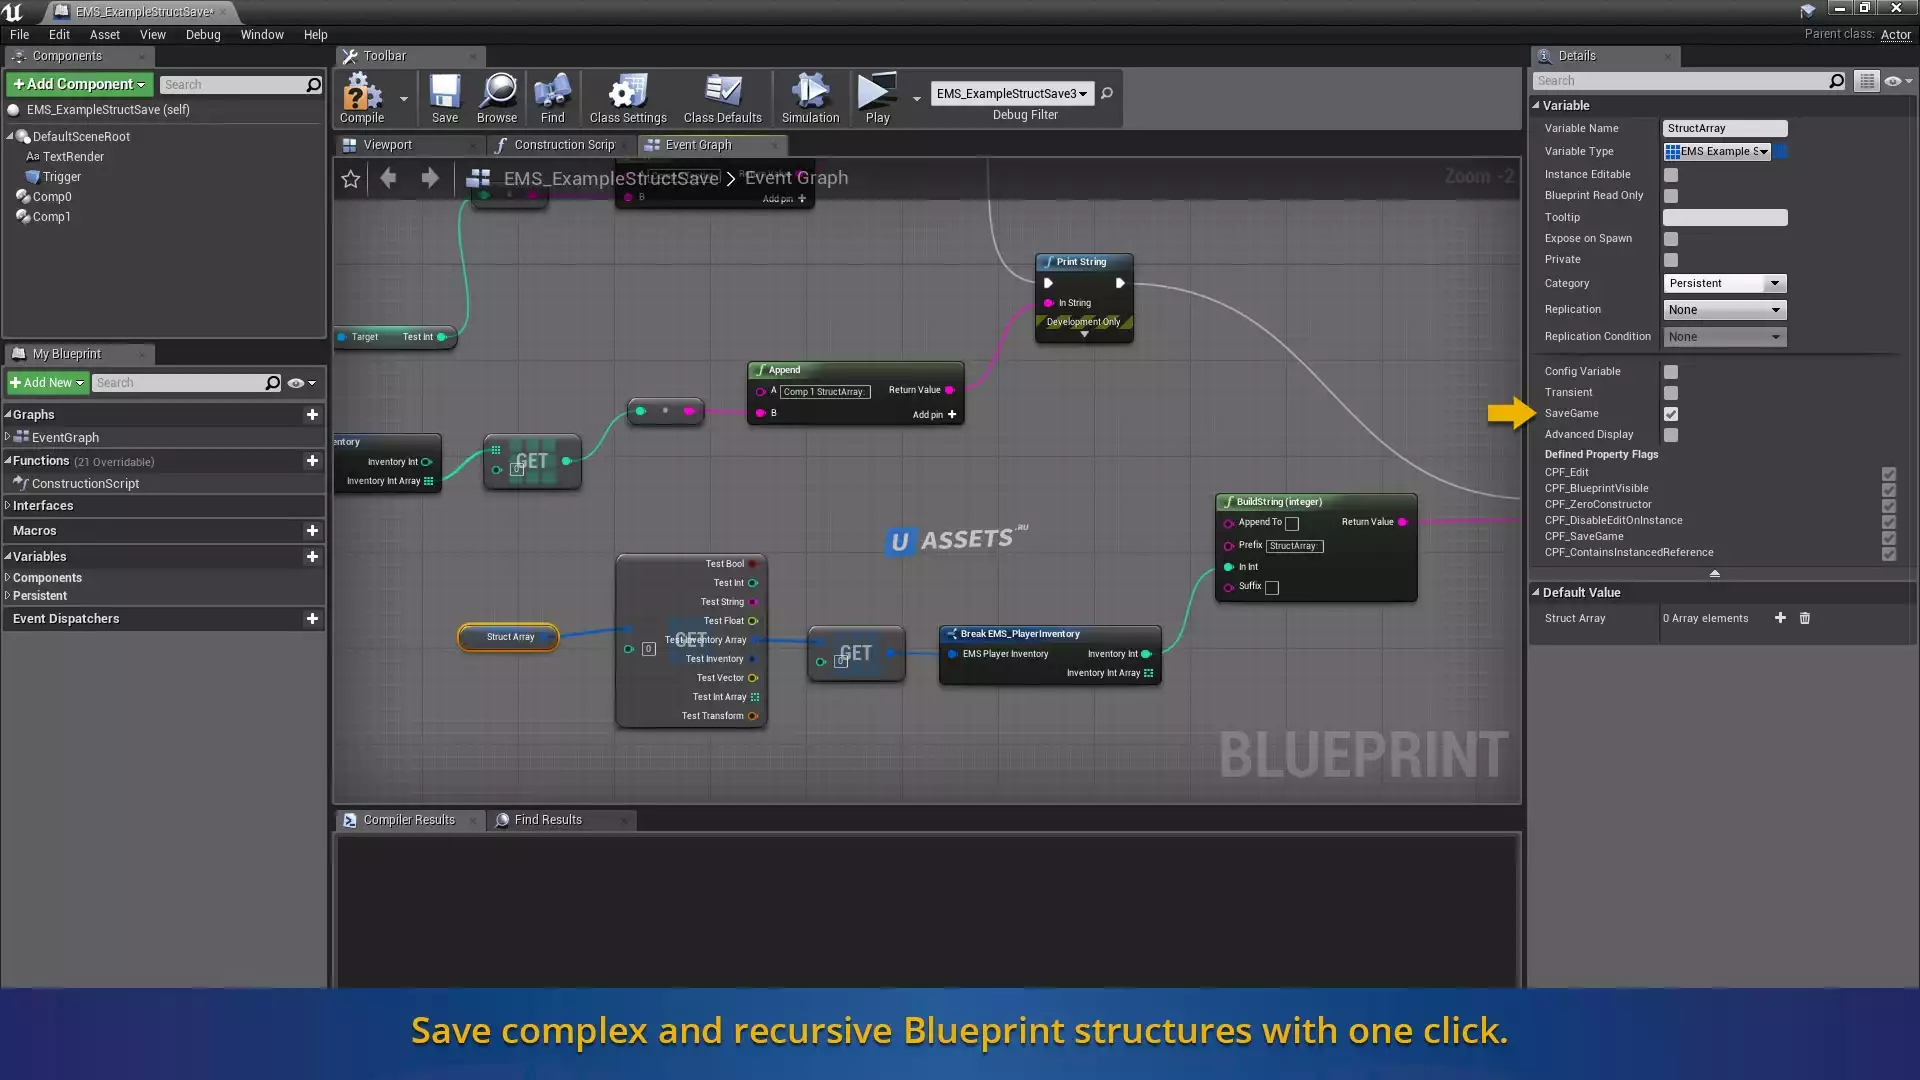
Task: Open the Asset menu
Action: [x=104, y=35]
